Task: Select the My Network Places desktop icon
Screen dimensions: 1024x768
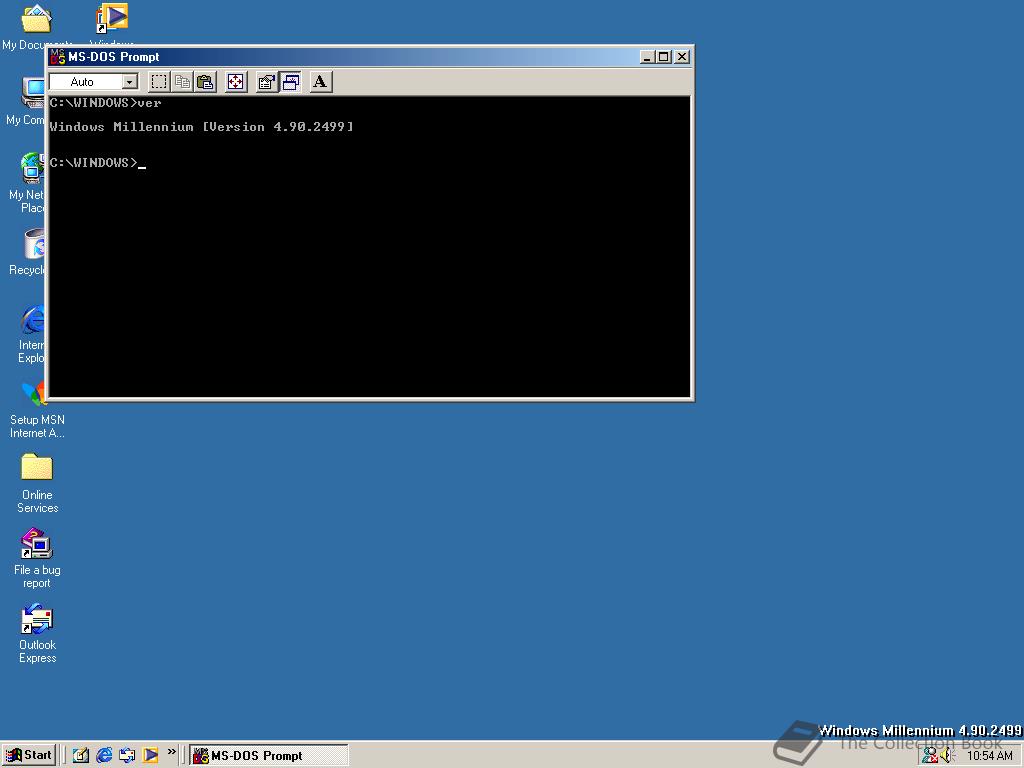Action: click(33, 168)
